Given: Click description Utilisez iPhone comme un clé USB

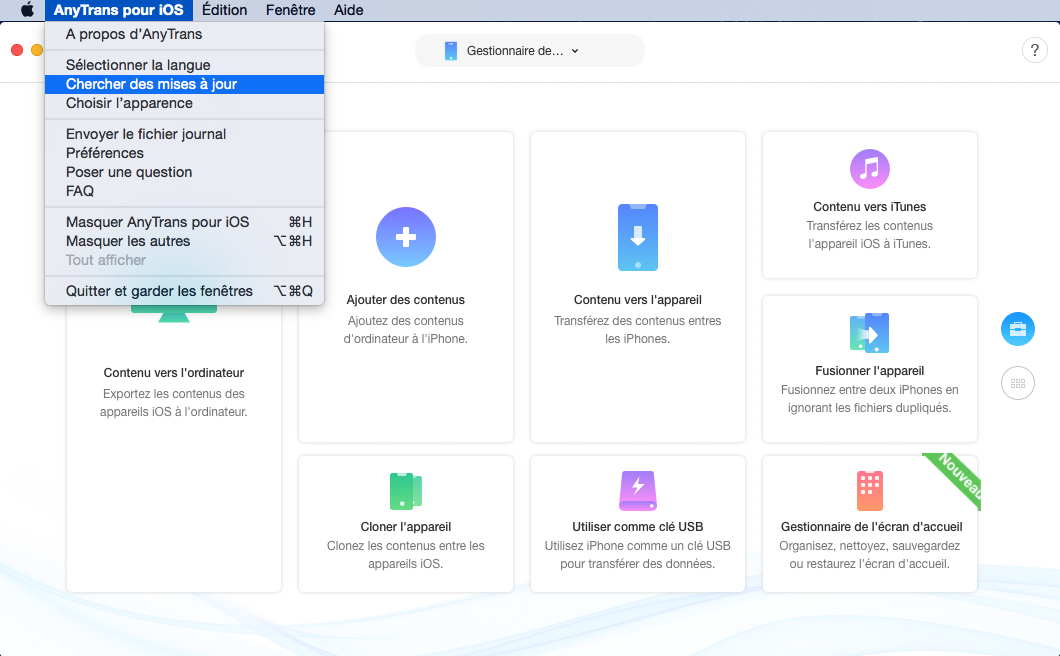Looking at the screenshot, I should point(637,555).
